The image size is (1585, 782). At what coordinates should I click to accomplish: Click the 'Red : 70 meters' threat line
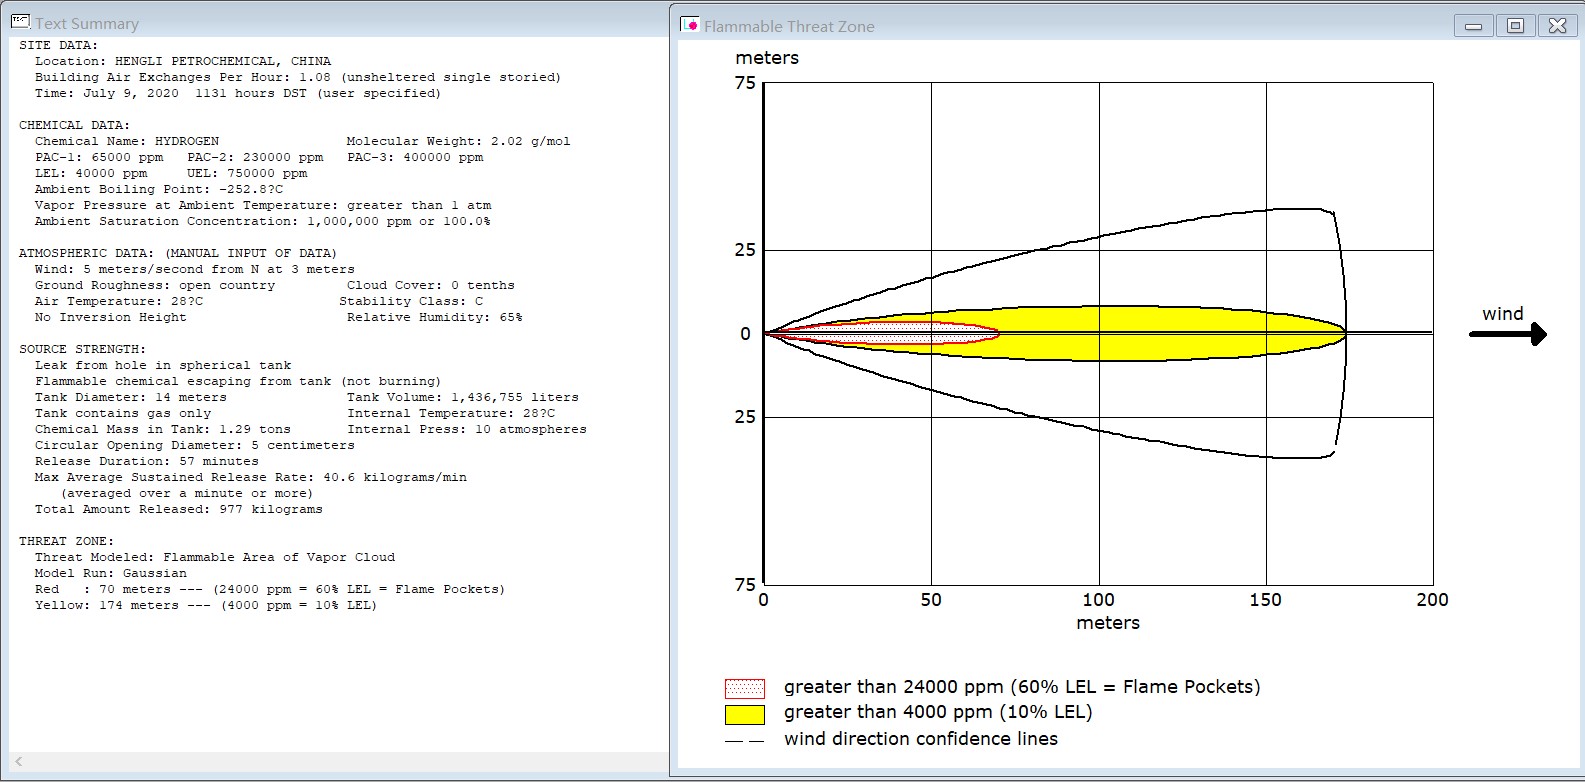270,589
